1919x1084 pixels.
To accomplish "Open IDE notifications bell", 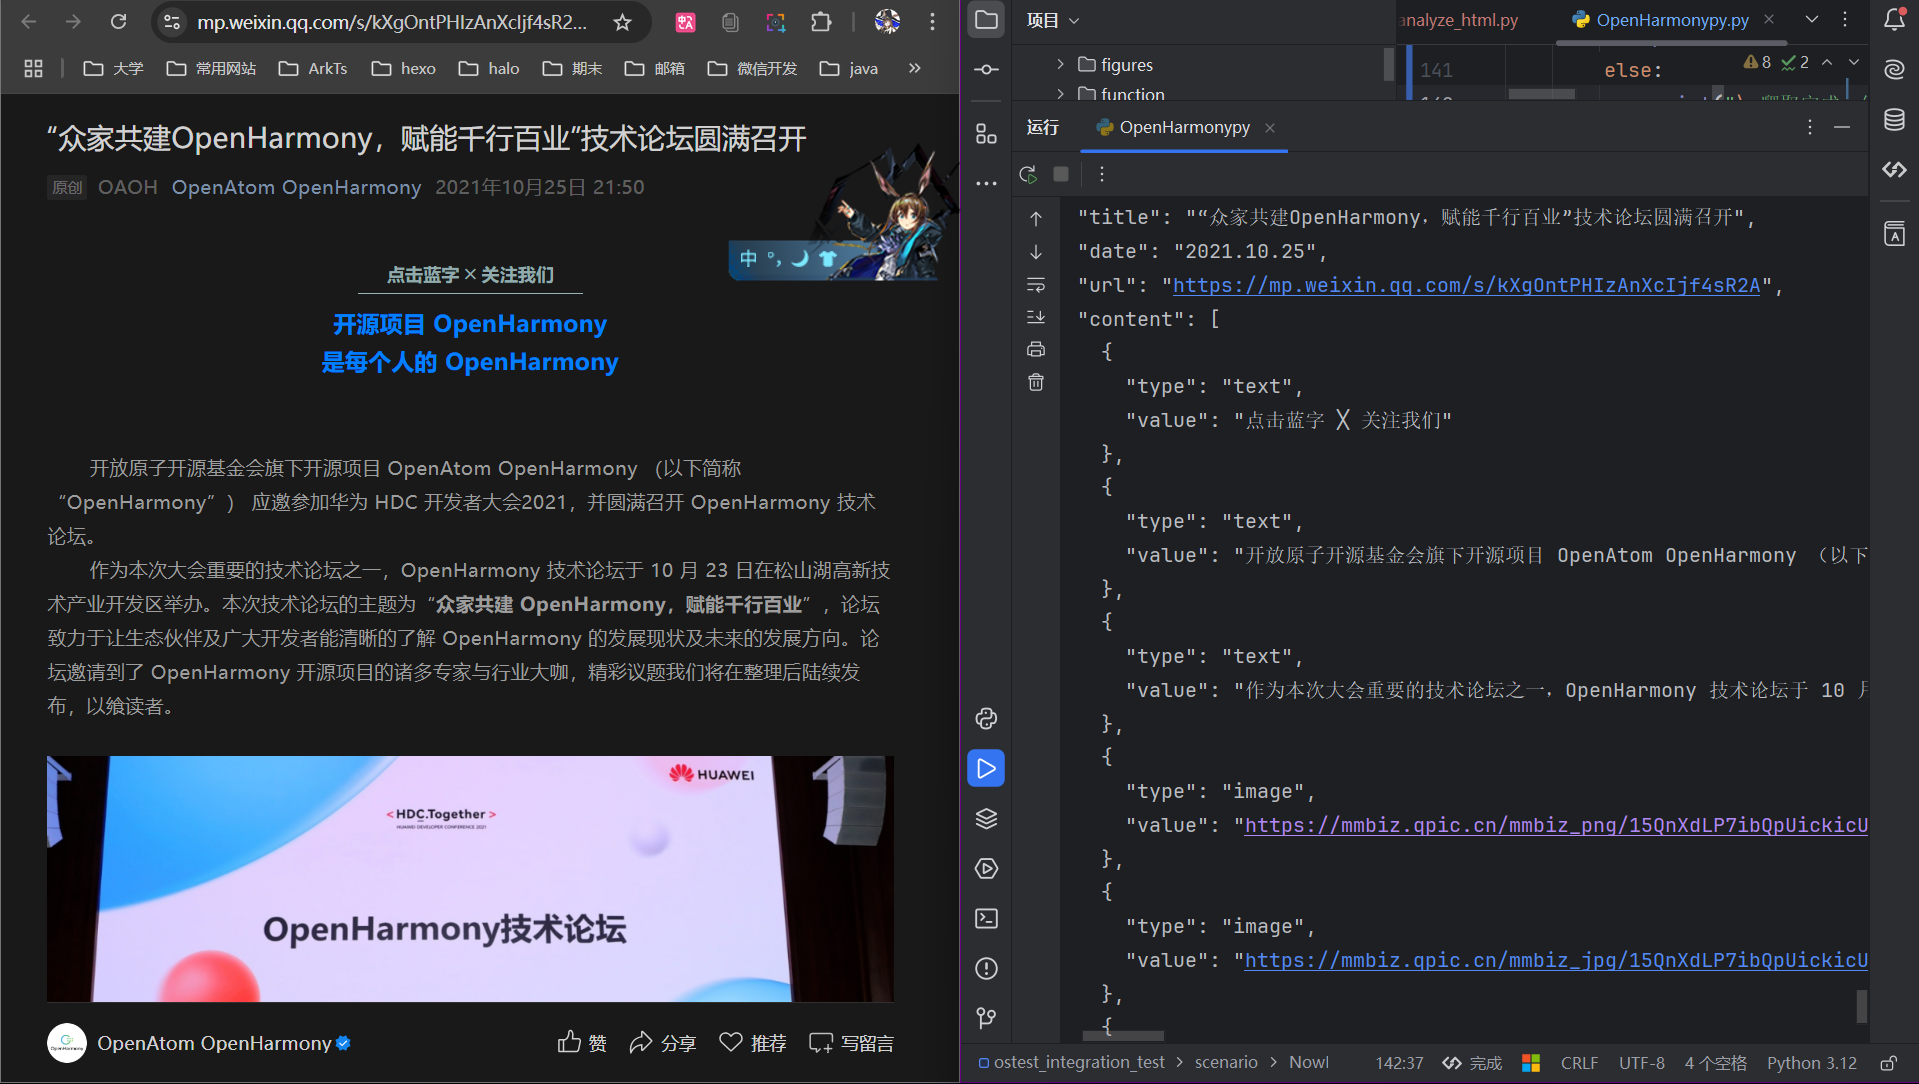I will 1894,20.
